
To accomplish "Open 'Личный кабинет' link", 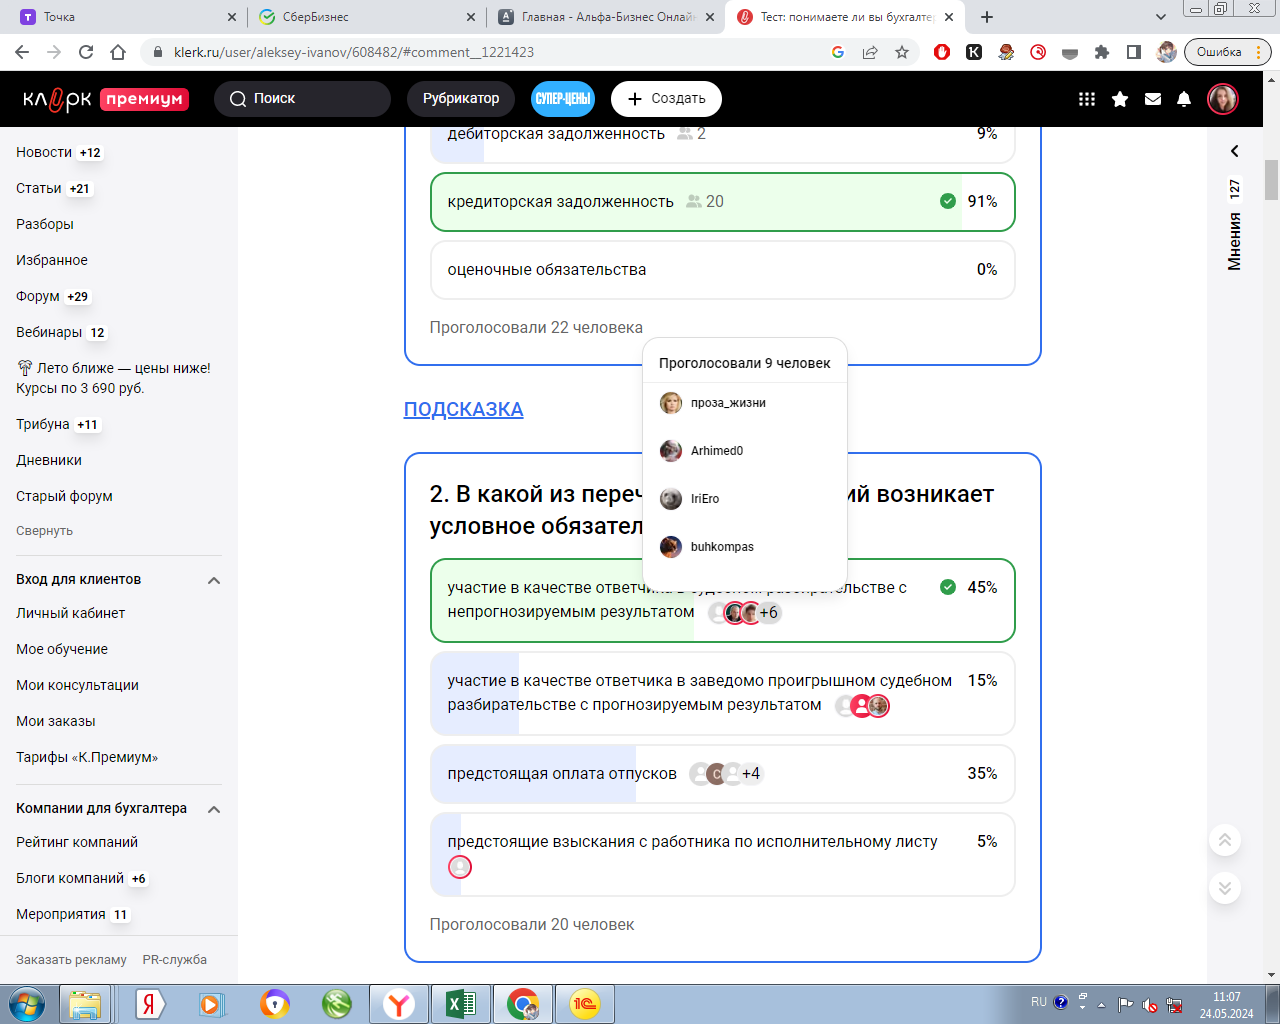I will (70, 613).
